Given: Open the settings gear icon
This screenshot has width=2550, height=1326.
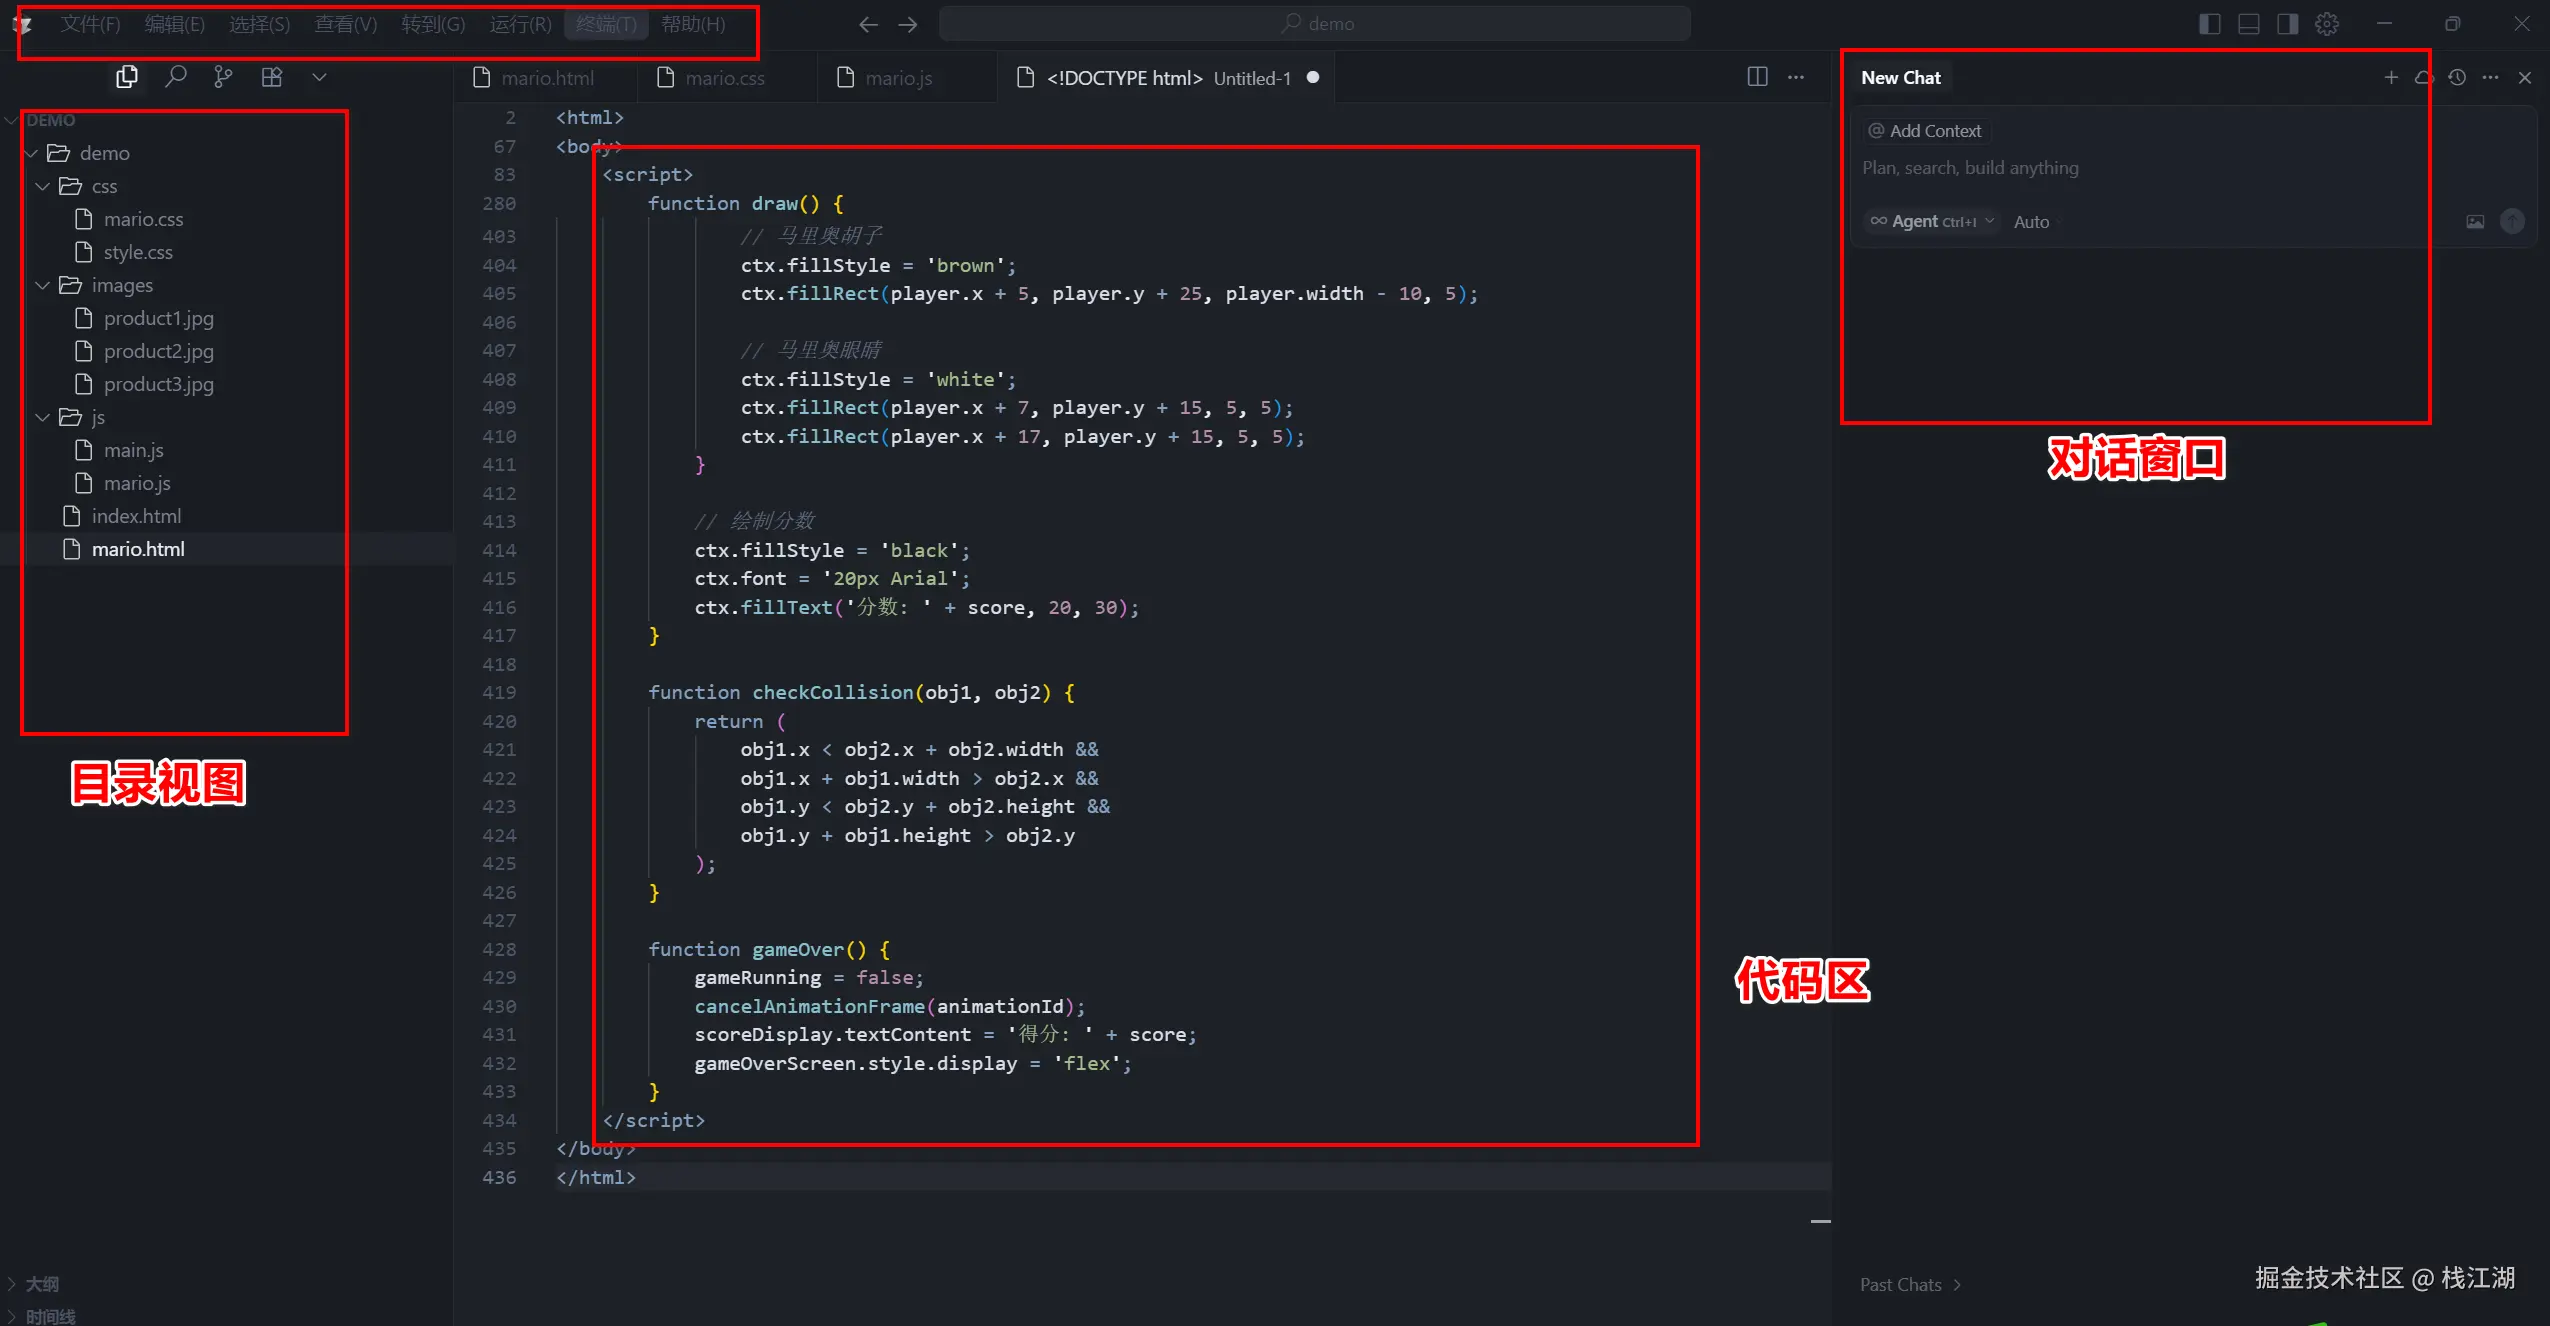Looking at the screenshot, I should pos(2327,24).
